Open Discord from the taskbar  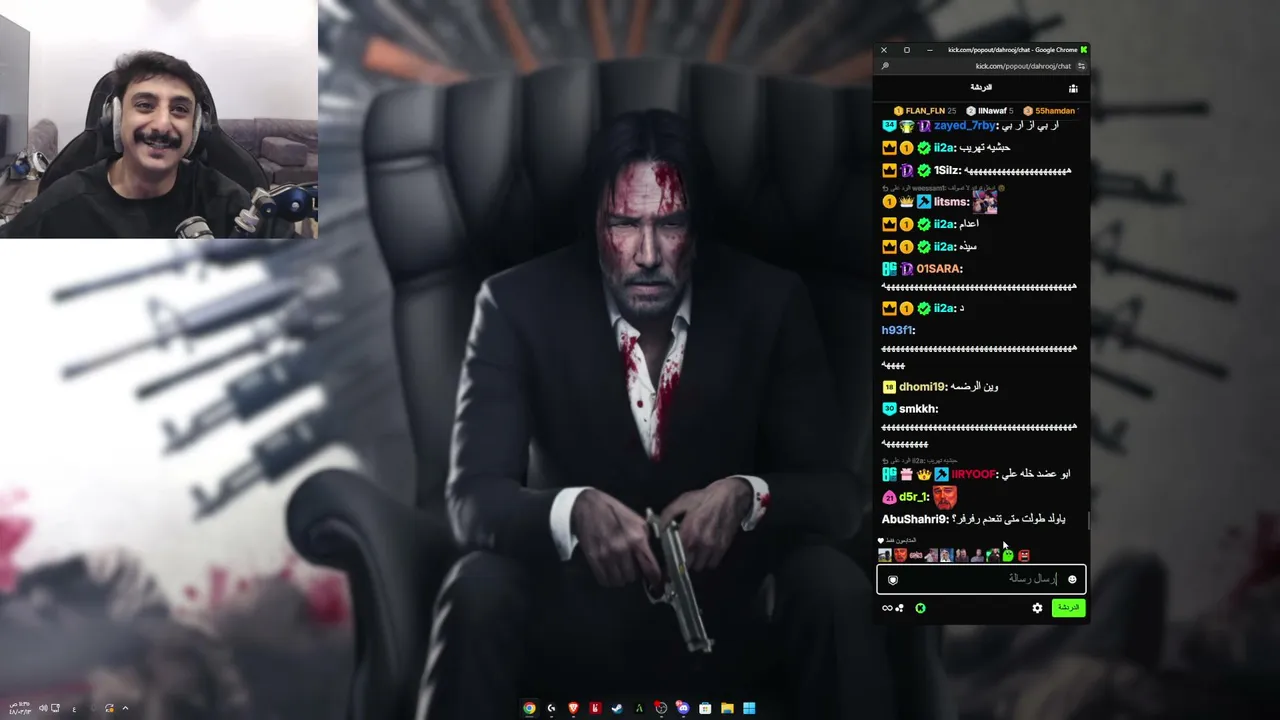(x=683, y=708)
